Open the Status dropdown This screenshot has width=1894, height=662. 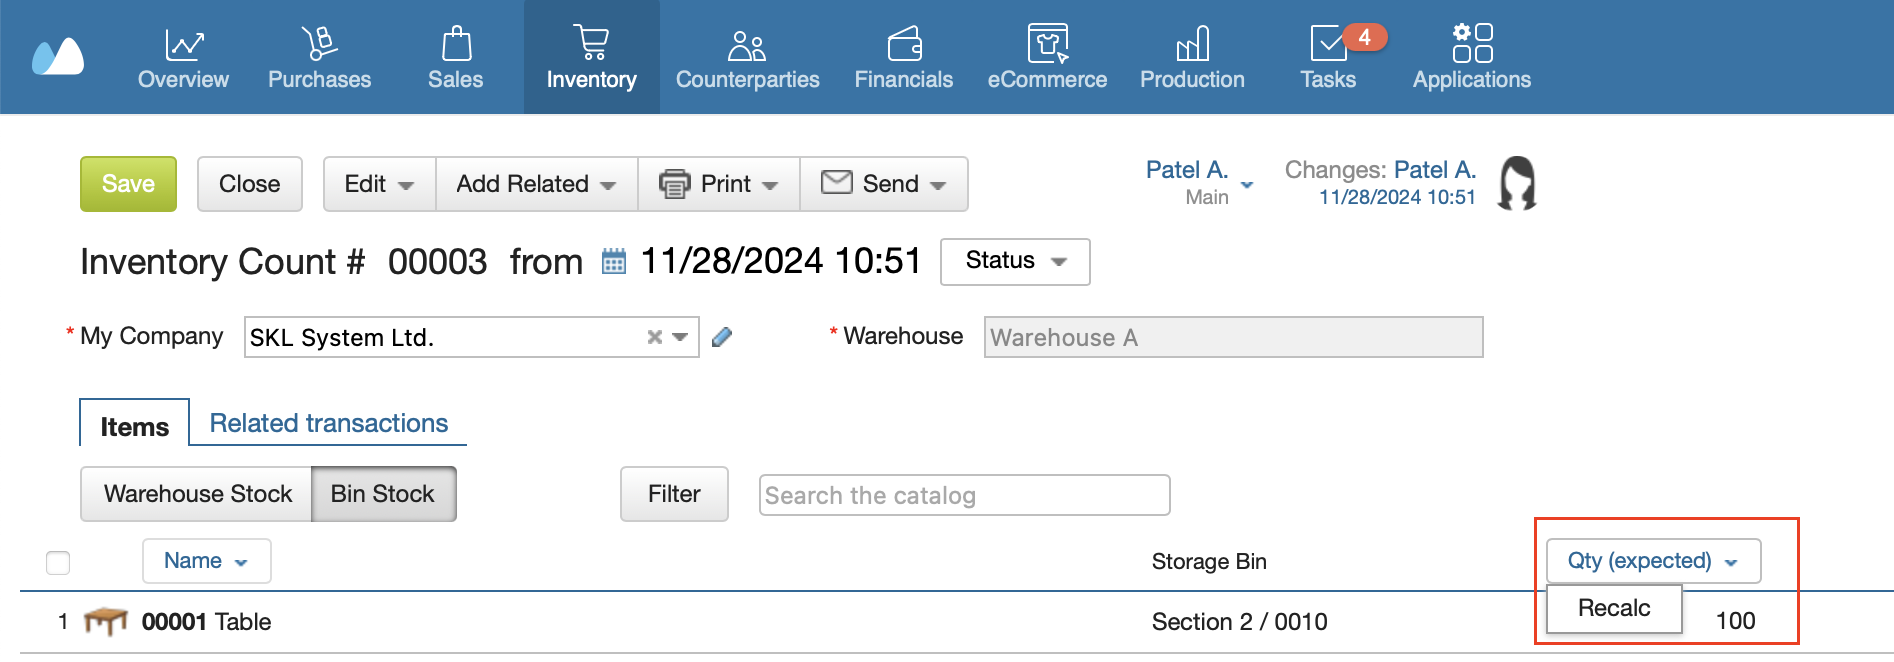point(1015,261)
